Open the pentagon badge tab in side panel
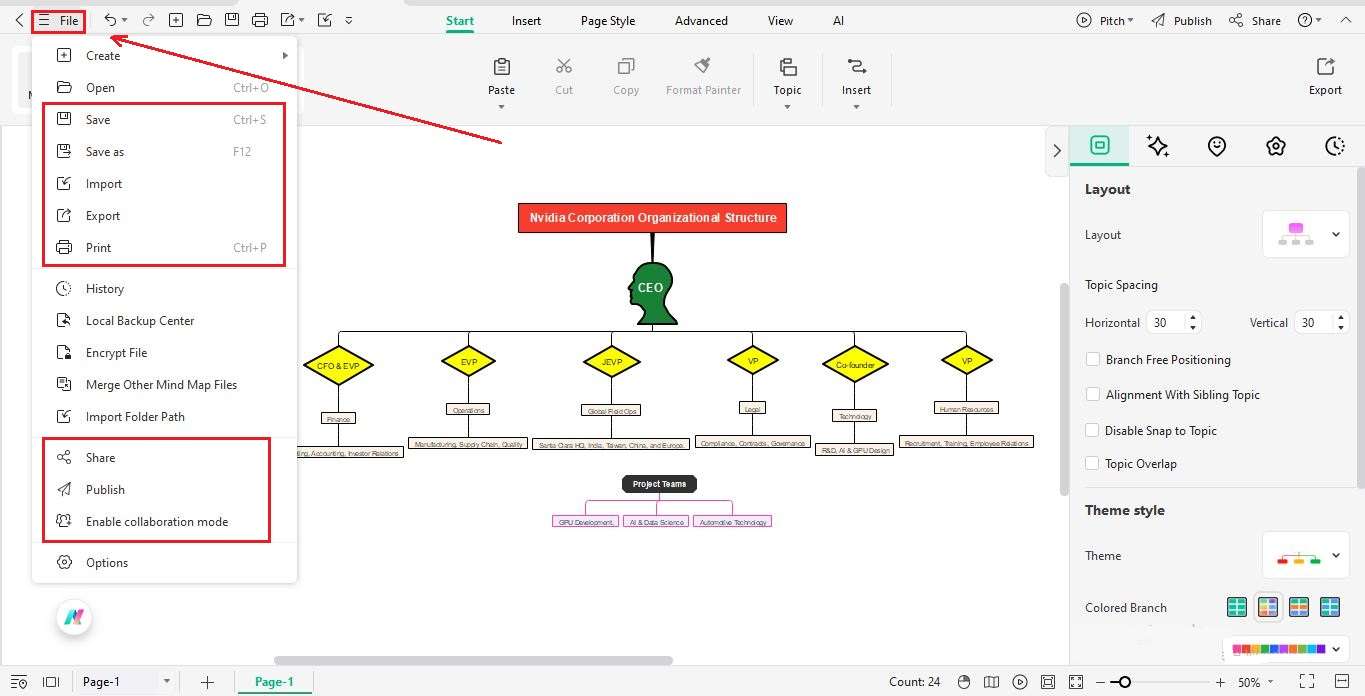Image resolution: width=1365 pixels, height=696 pixels. coord(1276,146)
